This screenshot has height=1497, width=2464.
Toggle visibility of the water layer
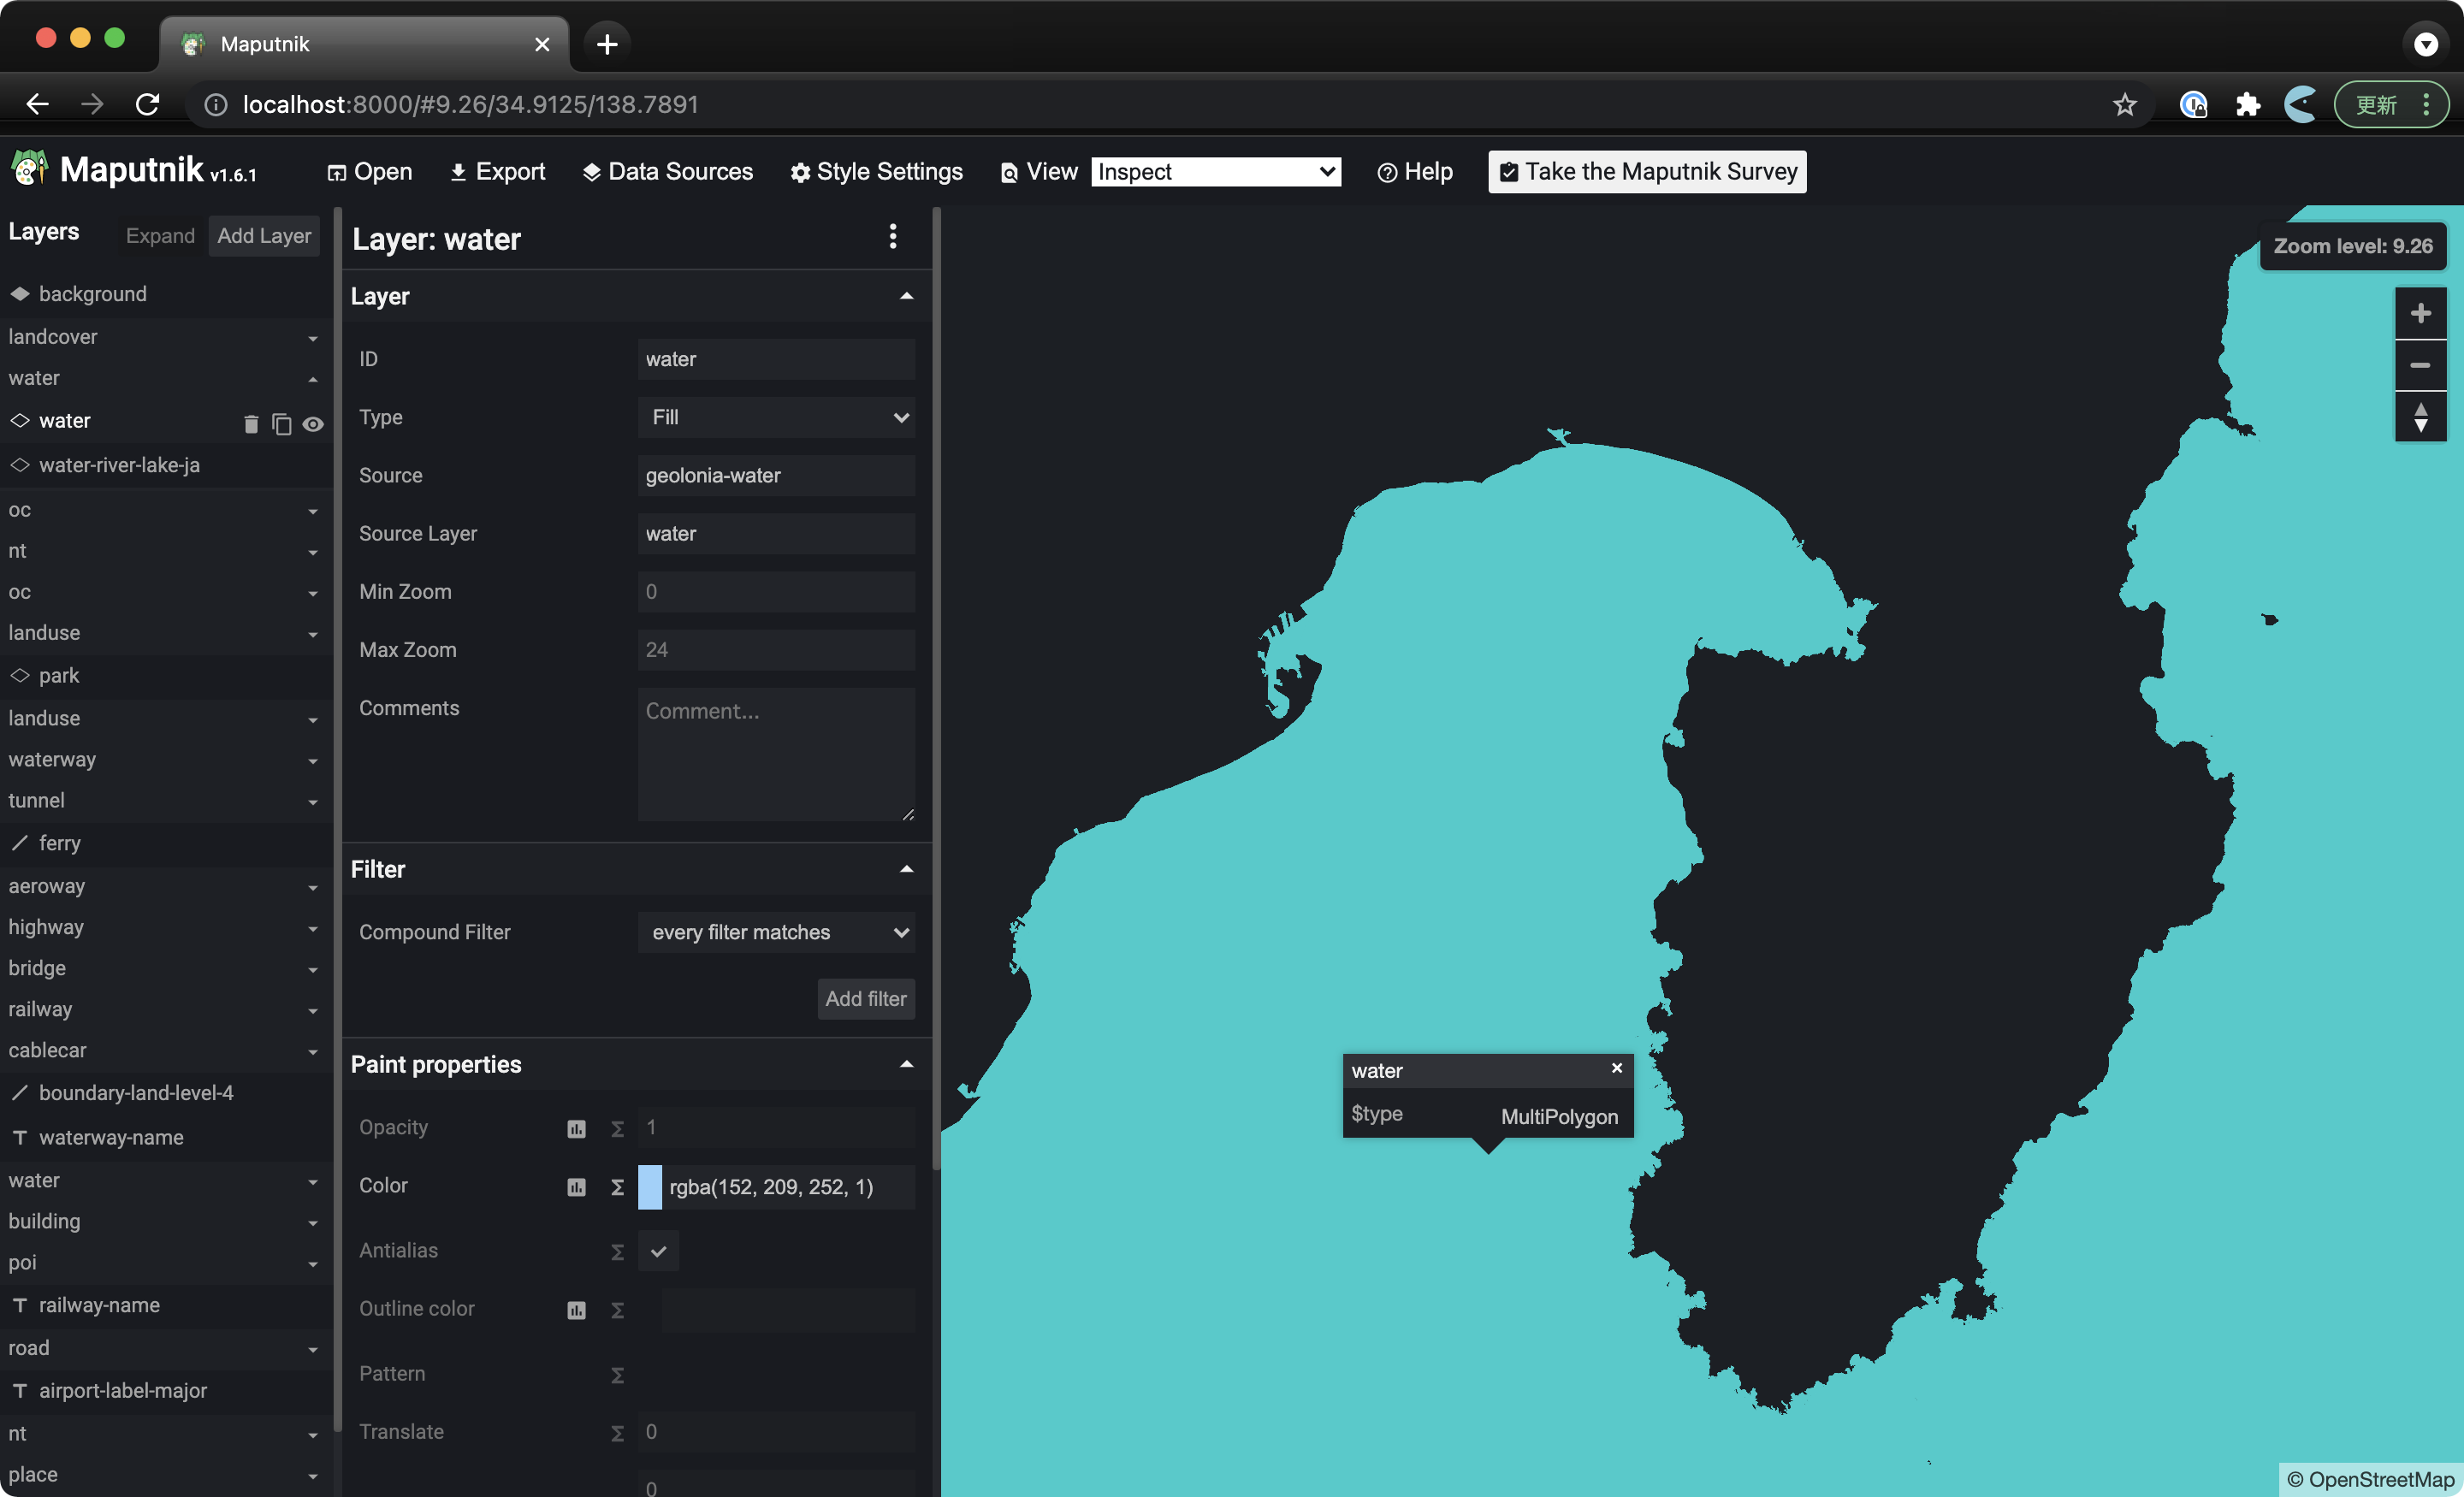pos(313,423)
